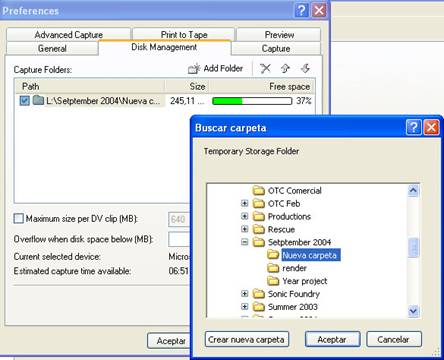Click the Preferences help question mark
Screen dimensions: 444x360
click(x=302, y=10)
